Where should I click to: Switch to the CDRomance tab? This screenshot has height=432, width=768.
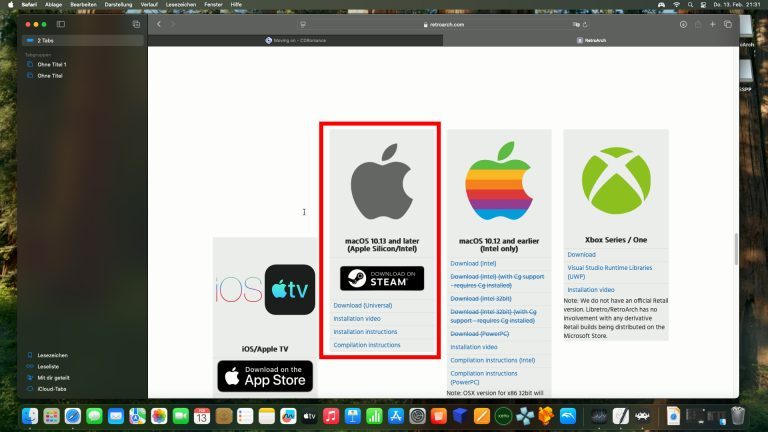(295, 40)
